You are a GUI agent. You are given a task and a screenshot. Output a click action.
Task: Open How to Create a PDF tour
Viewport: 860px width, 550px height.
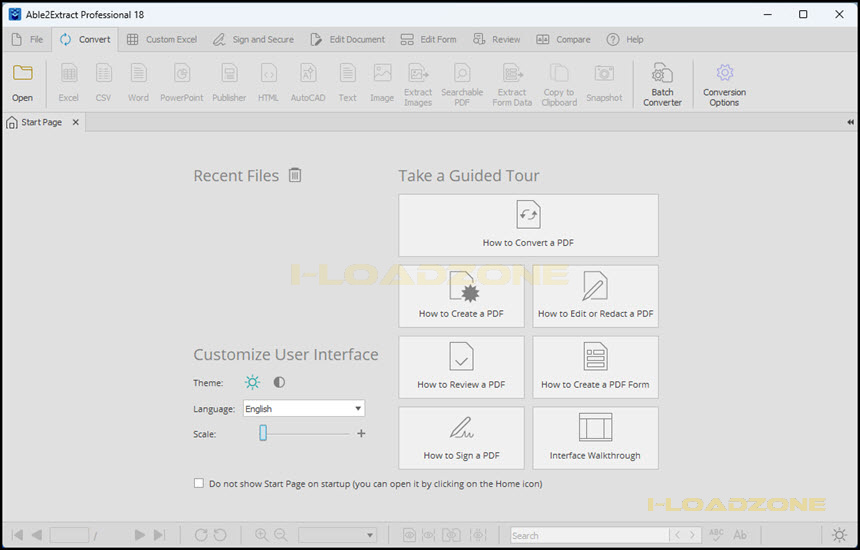(x=461, y=296)
